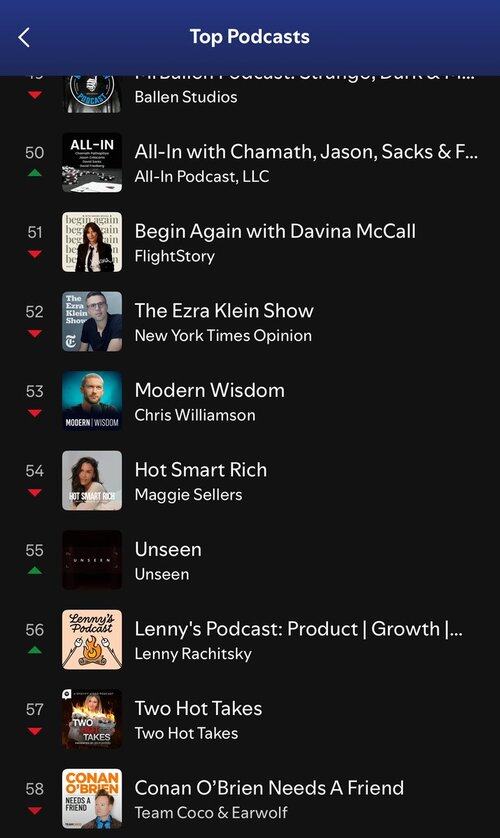Open the All-In podcast cover art
The height and width of the screenshot is (838, 500).
[92, 162]
